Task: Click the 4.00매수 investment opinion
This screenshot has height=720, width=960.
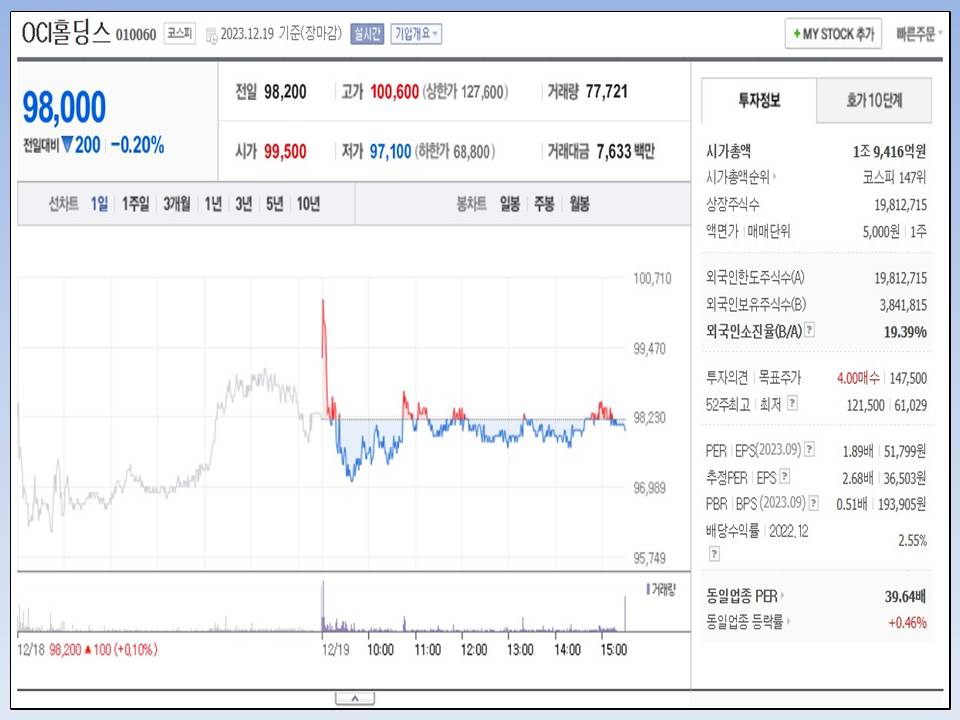Action: (858, 378)
